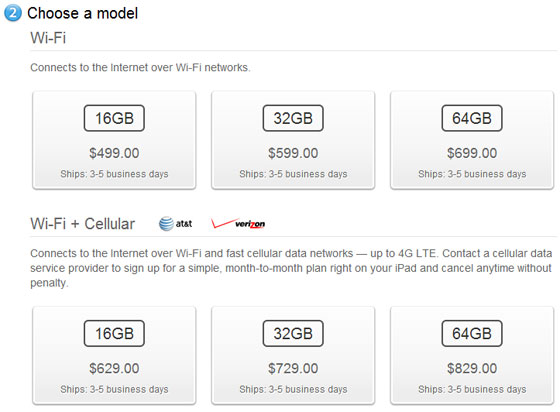The image size is (560, 412).
Task: Choose the Cellular 32GB model at $729.00
Action: (293, 355)
